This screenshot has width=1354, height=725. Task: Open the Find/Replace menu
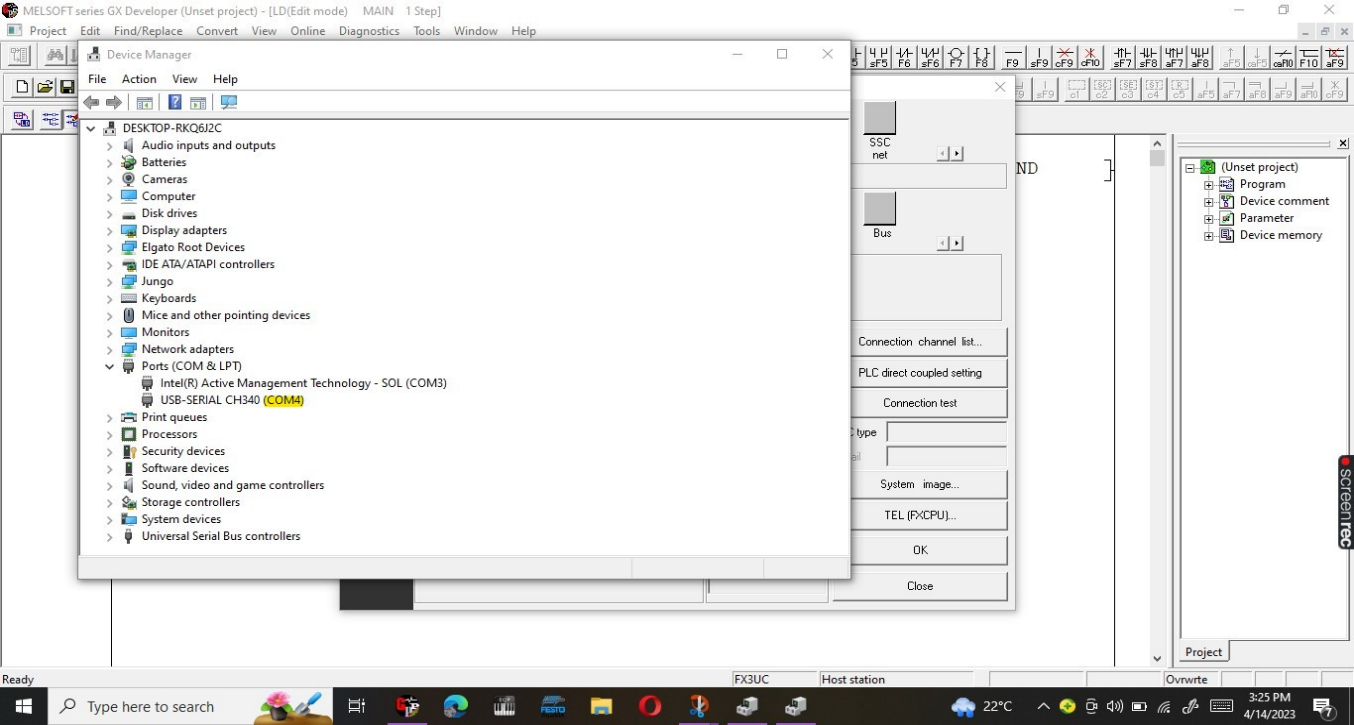point(148,31)
